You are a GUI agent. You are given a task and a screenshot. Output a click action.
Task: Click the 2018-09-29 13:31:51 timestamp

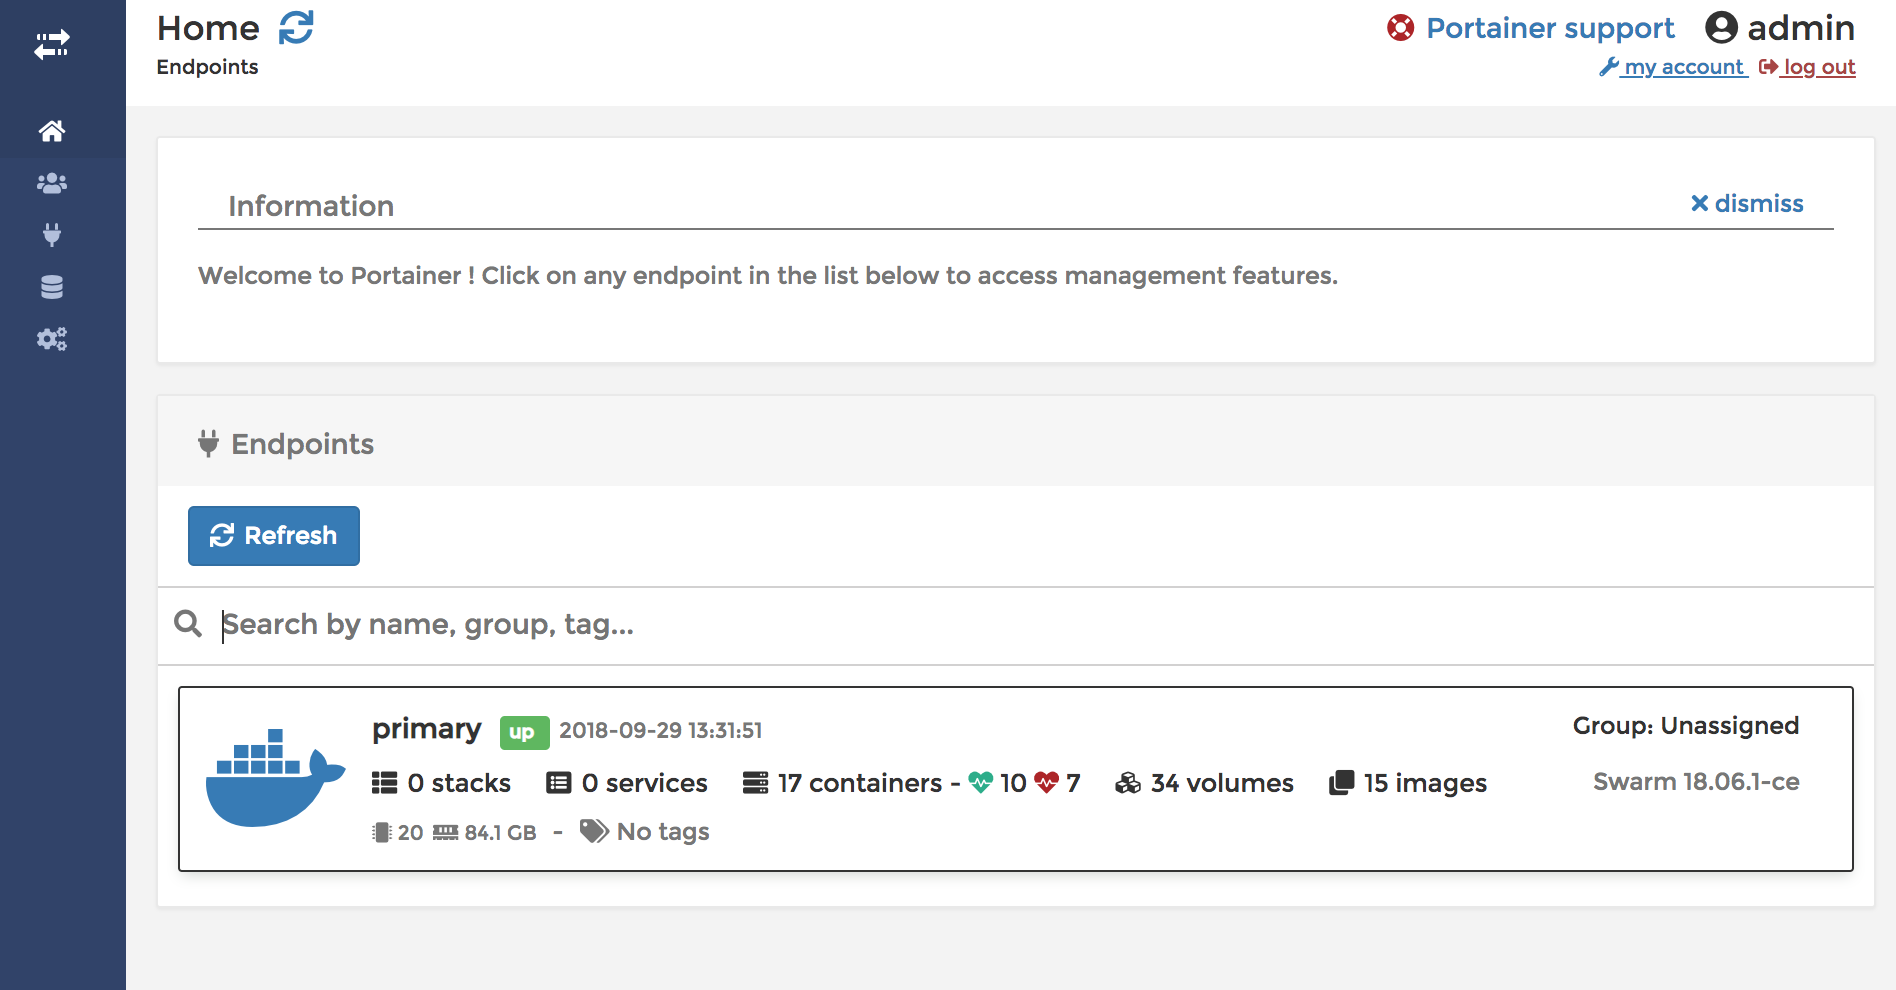[660, 731]
